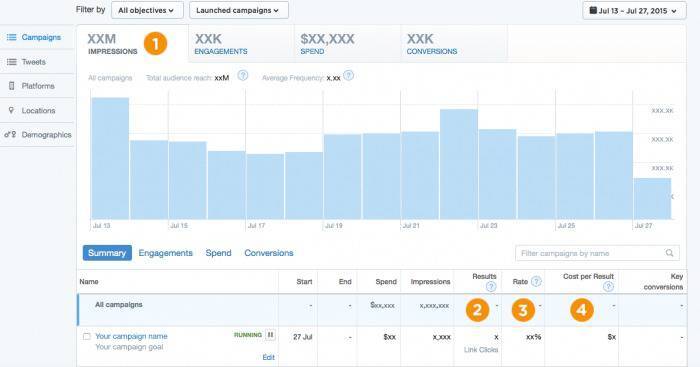Select the Spend metric tab at top
This screenshot has width=700, height=367.
[x=347, y=44]
